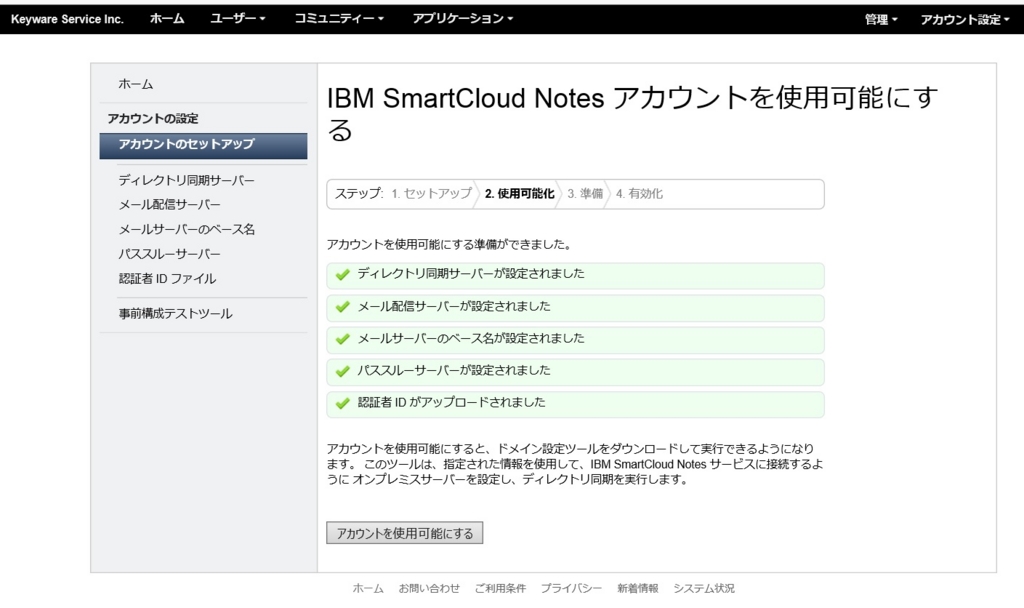Image resolution: width=1024 pixels, height=608 pixels.
Task: Open footer プライバシー link
Action: 571,588
